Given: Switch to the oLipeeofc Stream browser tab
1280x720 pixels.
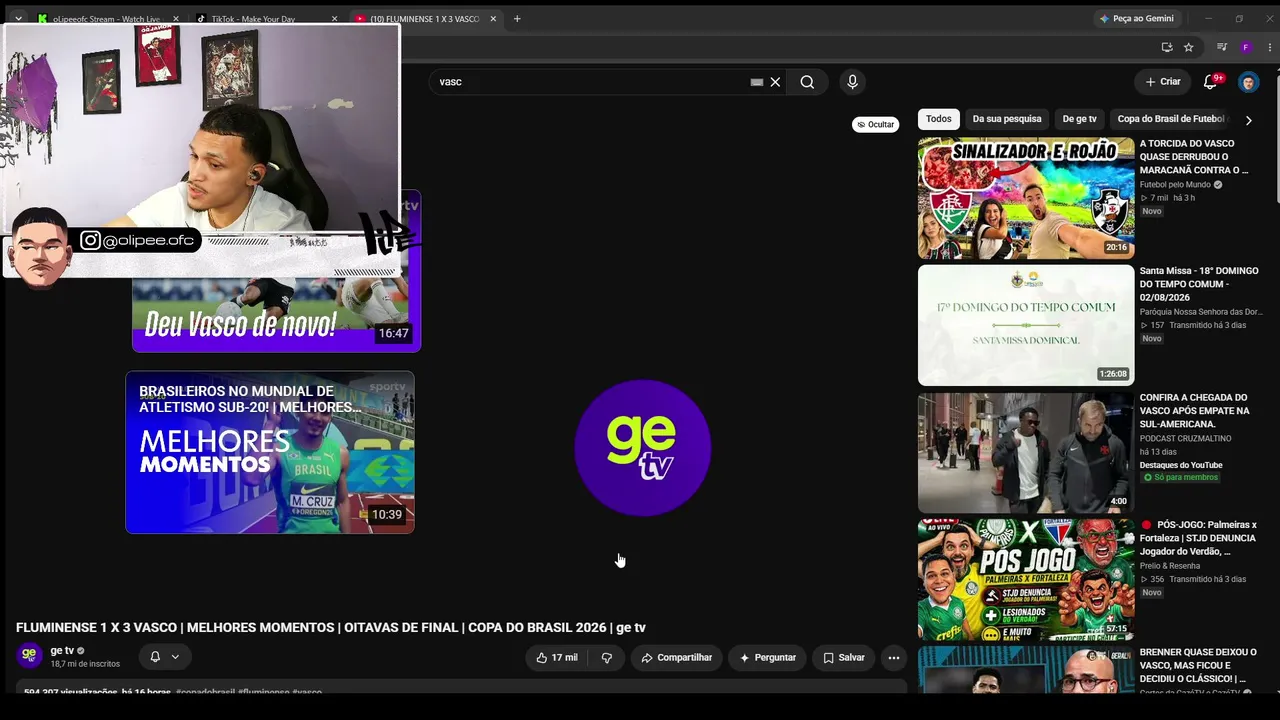Looking at the screenshot, I should [107, 19].
